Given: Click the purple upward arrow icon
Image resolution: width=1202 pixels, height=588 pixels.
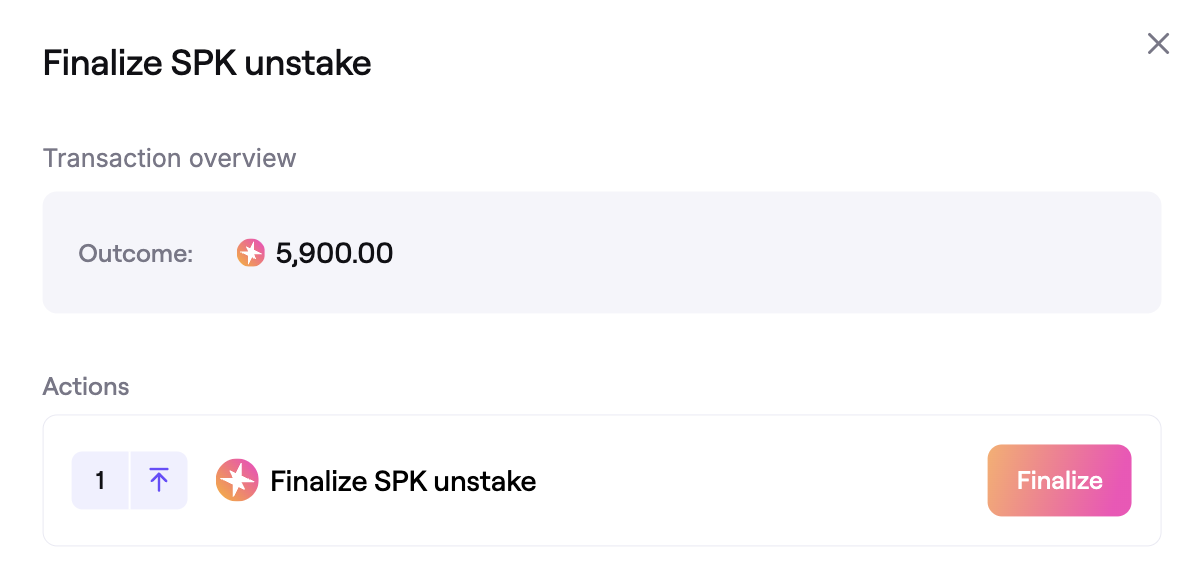Looking at the screenshot, I should pyautogui.click(x=159, y=481).
